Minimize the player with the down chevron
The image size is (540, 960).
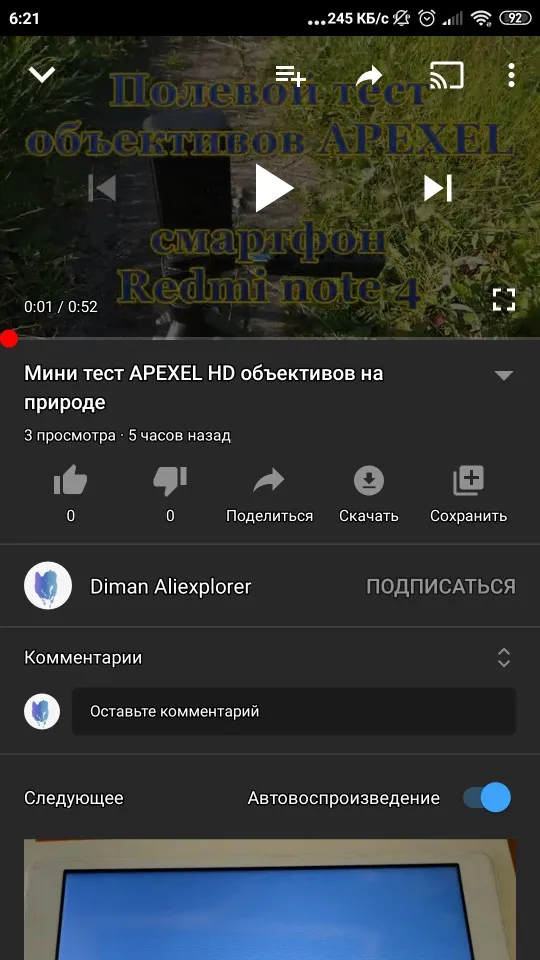[42, 75]
